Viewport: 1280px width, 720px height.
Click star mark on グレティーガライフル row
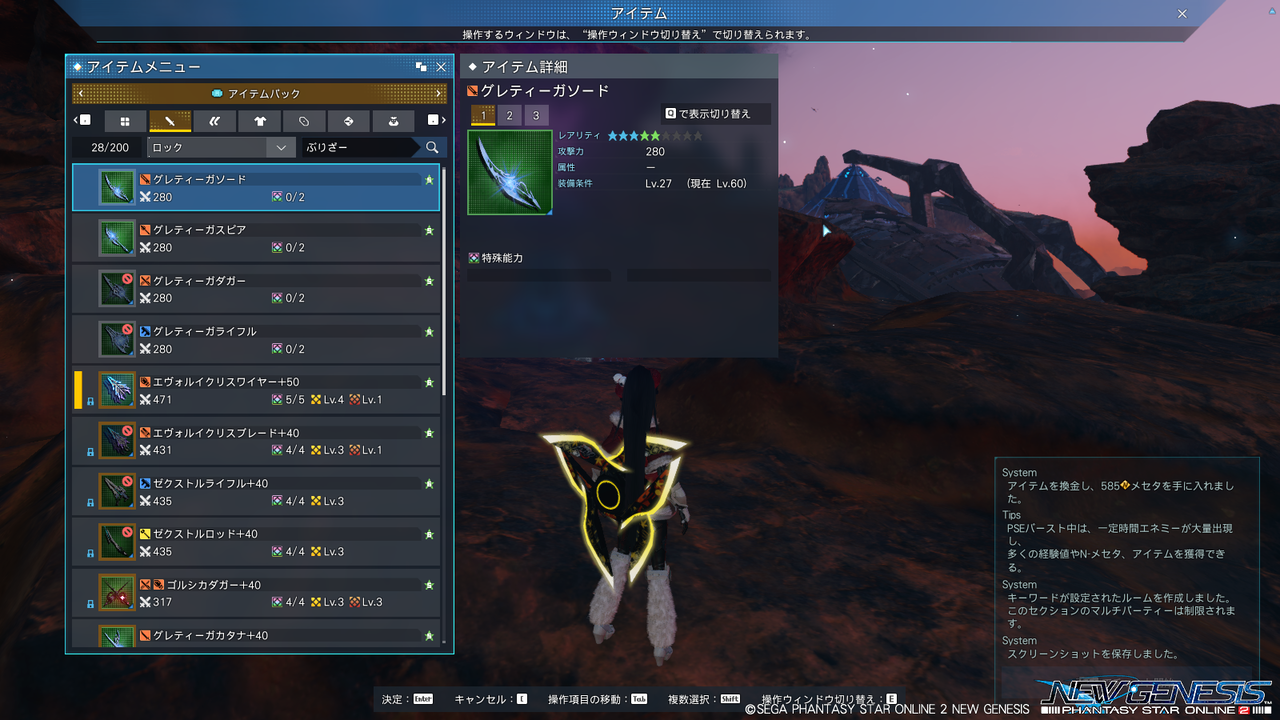tap(429, 331)
